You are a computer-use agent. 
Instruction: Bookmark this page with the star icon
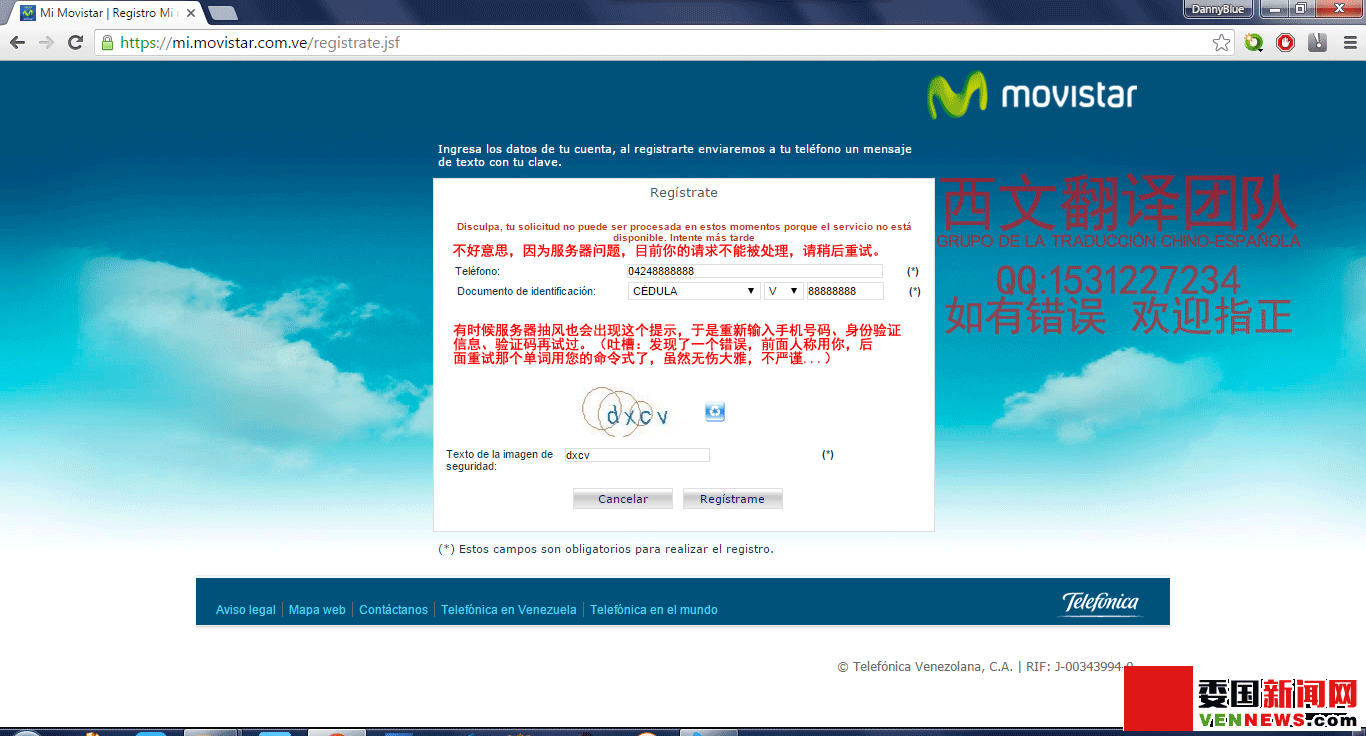(x=1221, y=43)
